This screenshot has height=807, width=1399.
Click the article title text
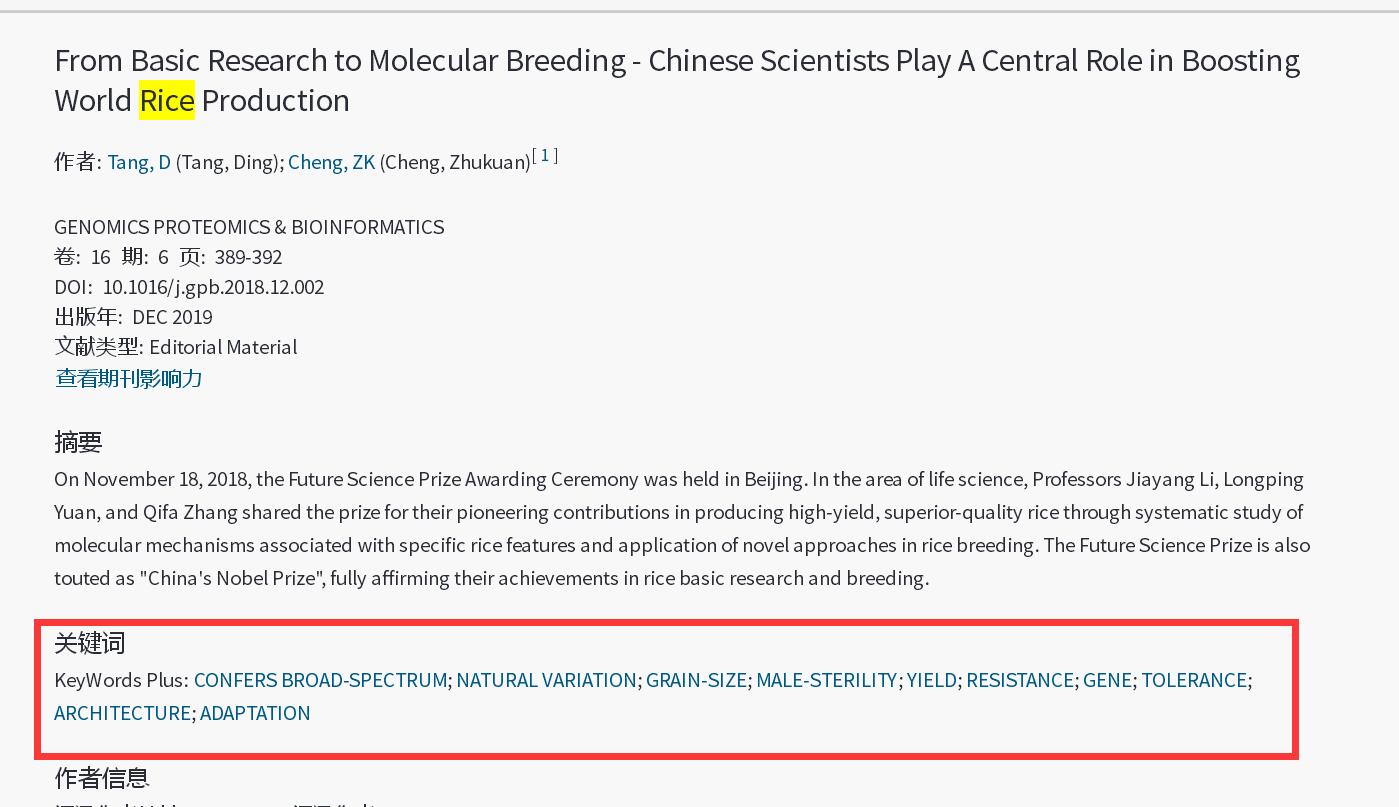coord(677,80)
